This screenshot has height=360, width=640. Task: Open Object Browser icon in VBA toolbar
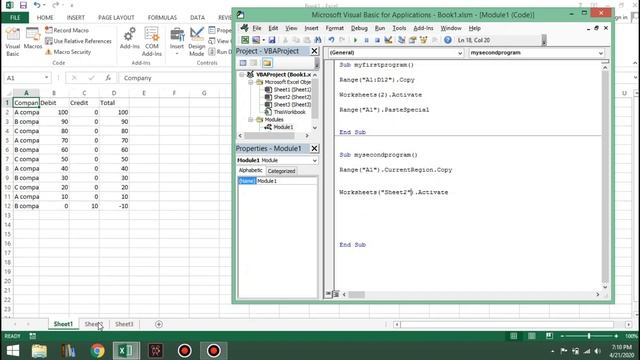(423, 40)
